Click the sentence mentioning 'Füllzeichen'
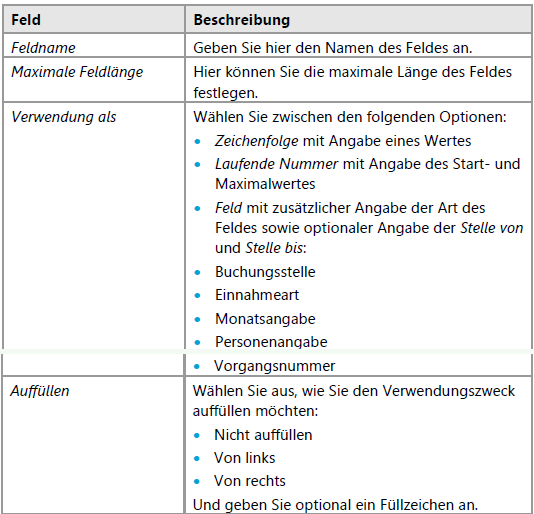This screenshot has height=514, width=534. (335, 505)
